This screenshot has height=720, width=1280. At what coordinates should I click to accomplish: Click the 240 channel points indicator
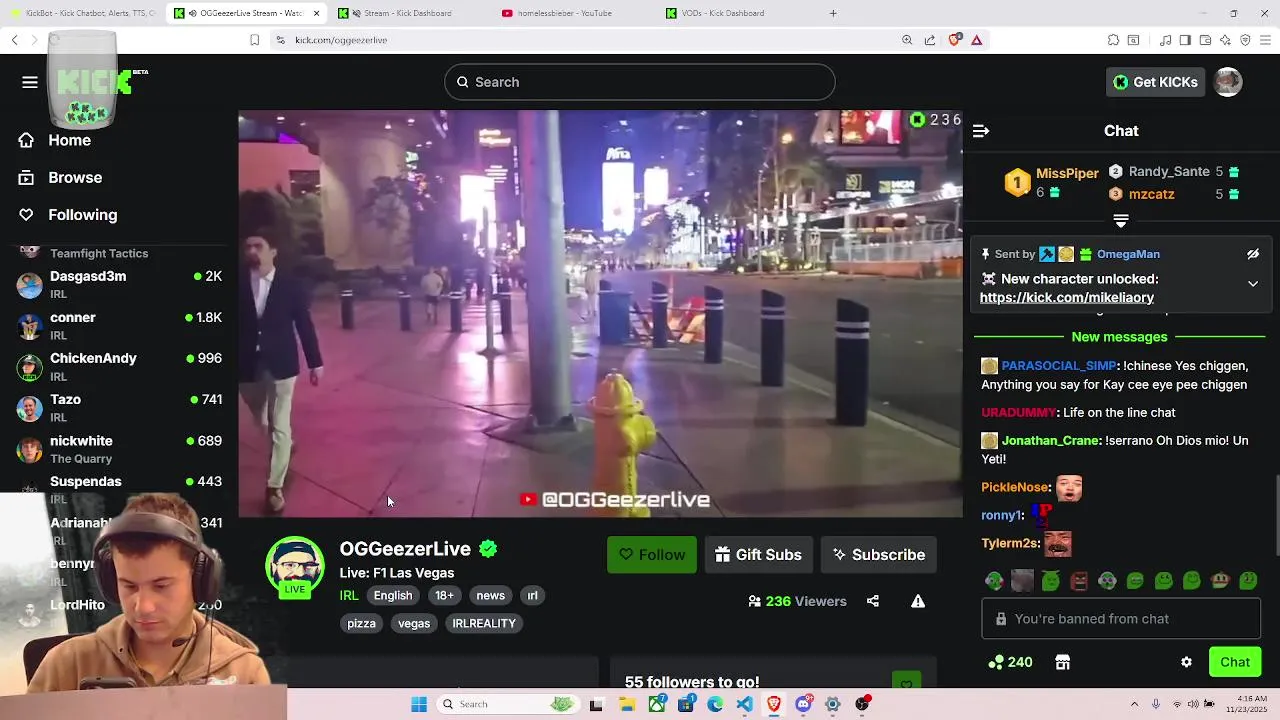coord(1010,662)
